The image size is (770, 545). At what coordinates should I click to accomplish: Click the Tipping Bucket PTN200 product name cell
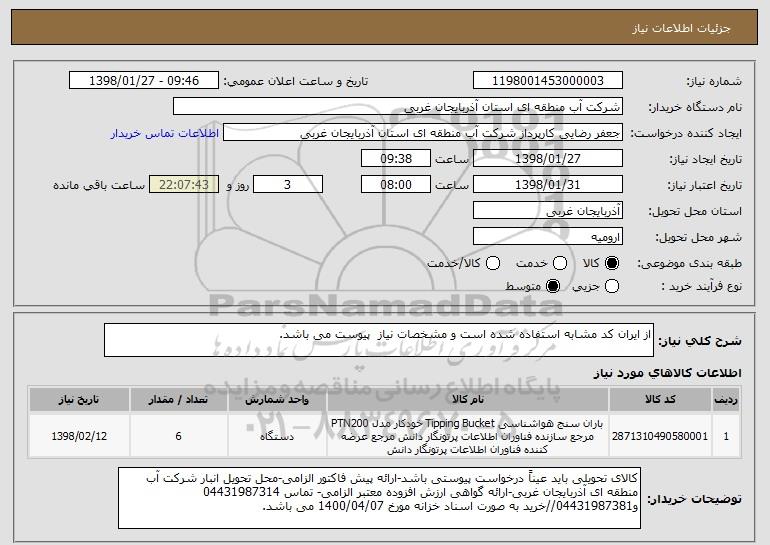tap(468, 436)
